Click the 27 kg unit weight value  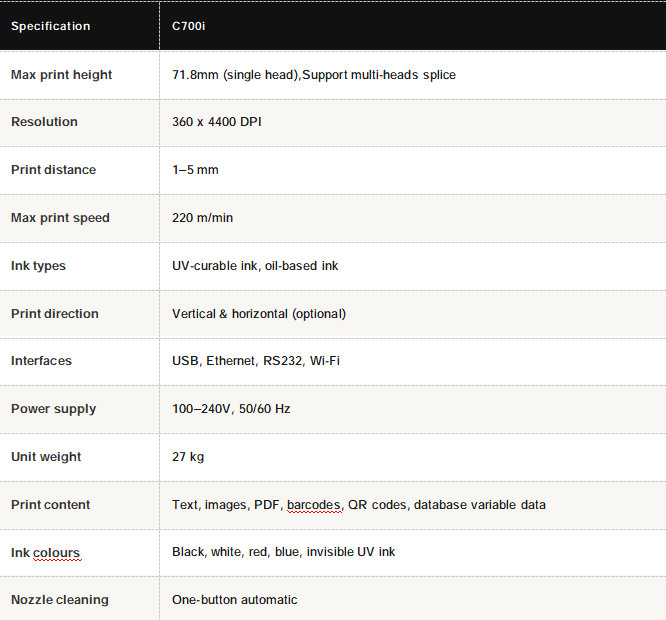pos(188,457)
